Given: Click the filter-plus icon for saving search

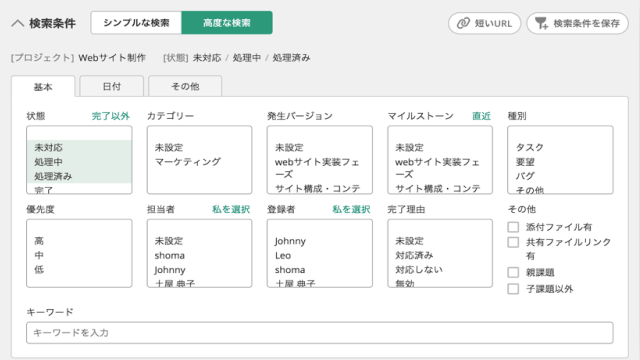Looking at the screenshot, I should pyautogui.click(x=542, y=23).
